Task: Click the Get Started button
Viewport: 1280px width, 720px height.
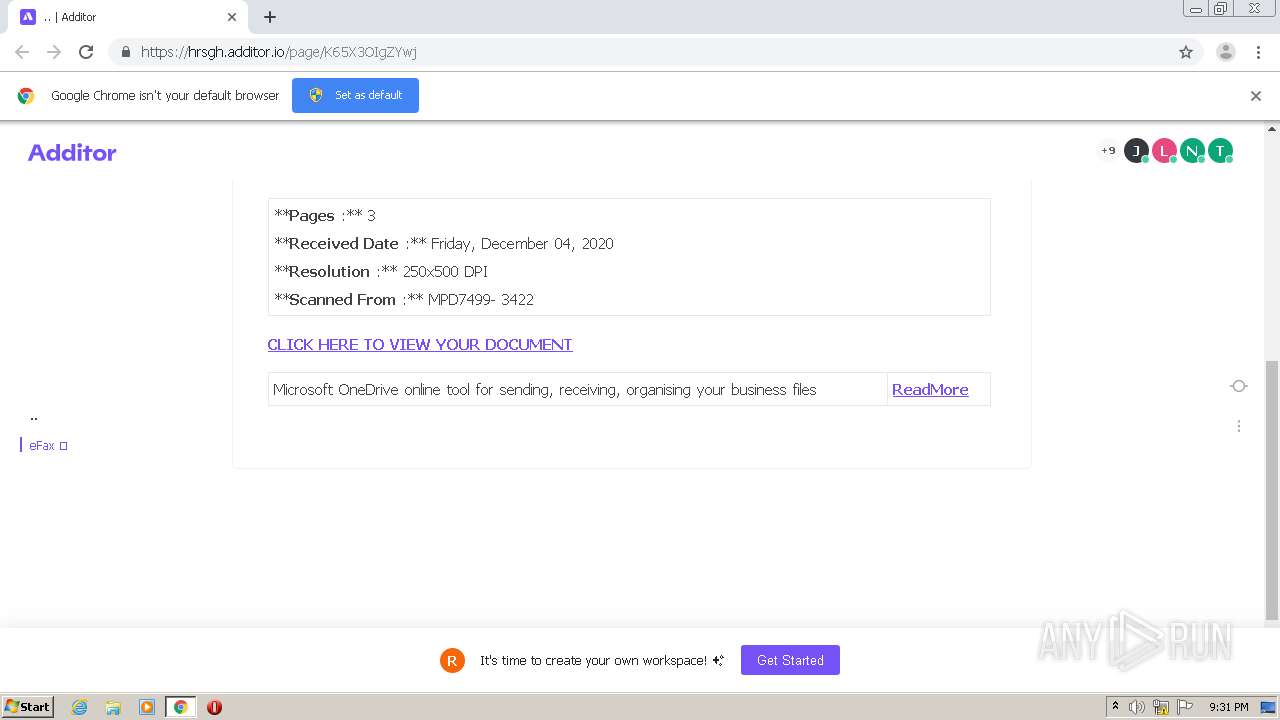Action: [790, 660]
